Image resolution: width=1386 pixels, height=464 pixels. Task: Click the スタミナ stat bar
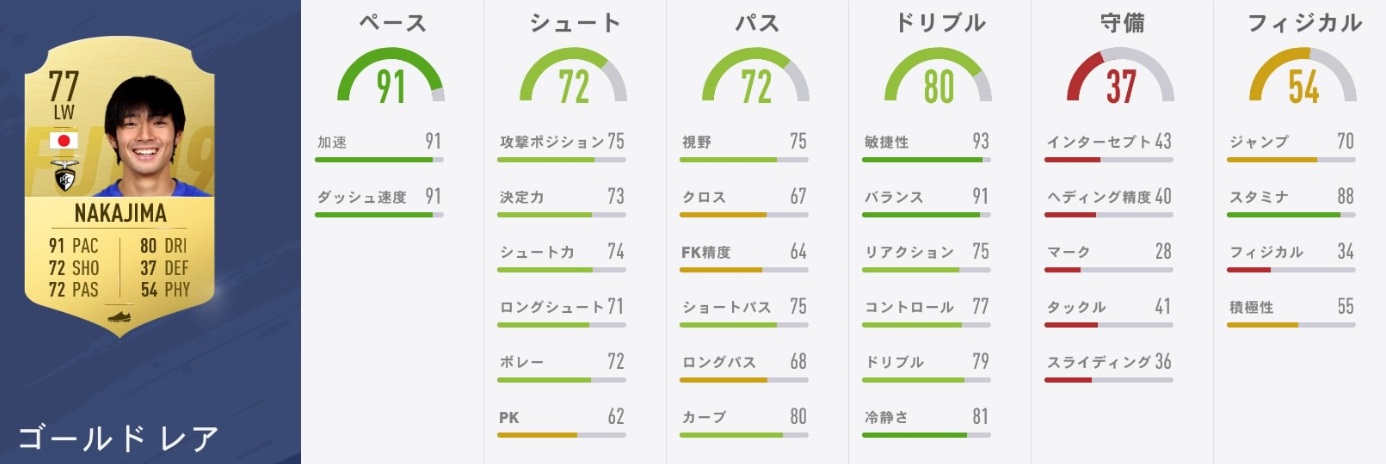click(x=1291, y=215)
